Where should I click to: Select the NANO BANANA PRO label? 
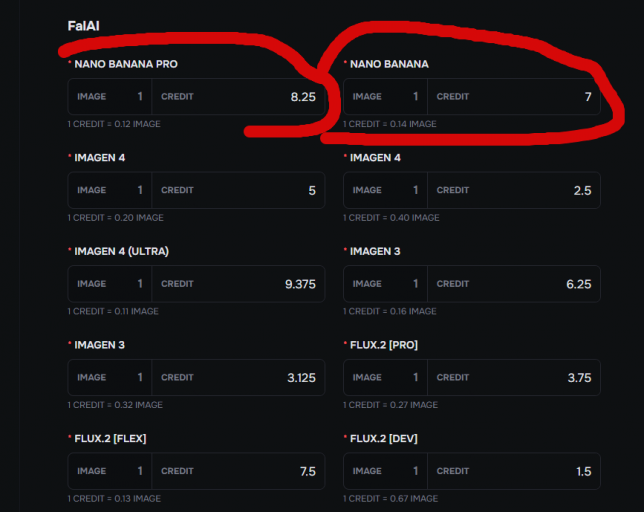click(126, 64)
